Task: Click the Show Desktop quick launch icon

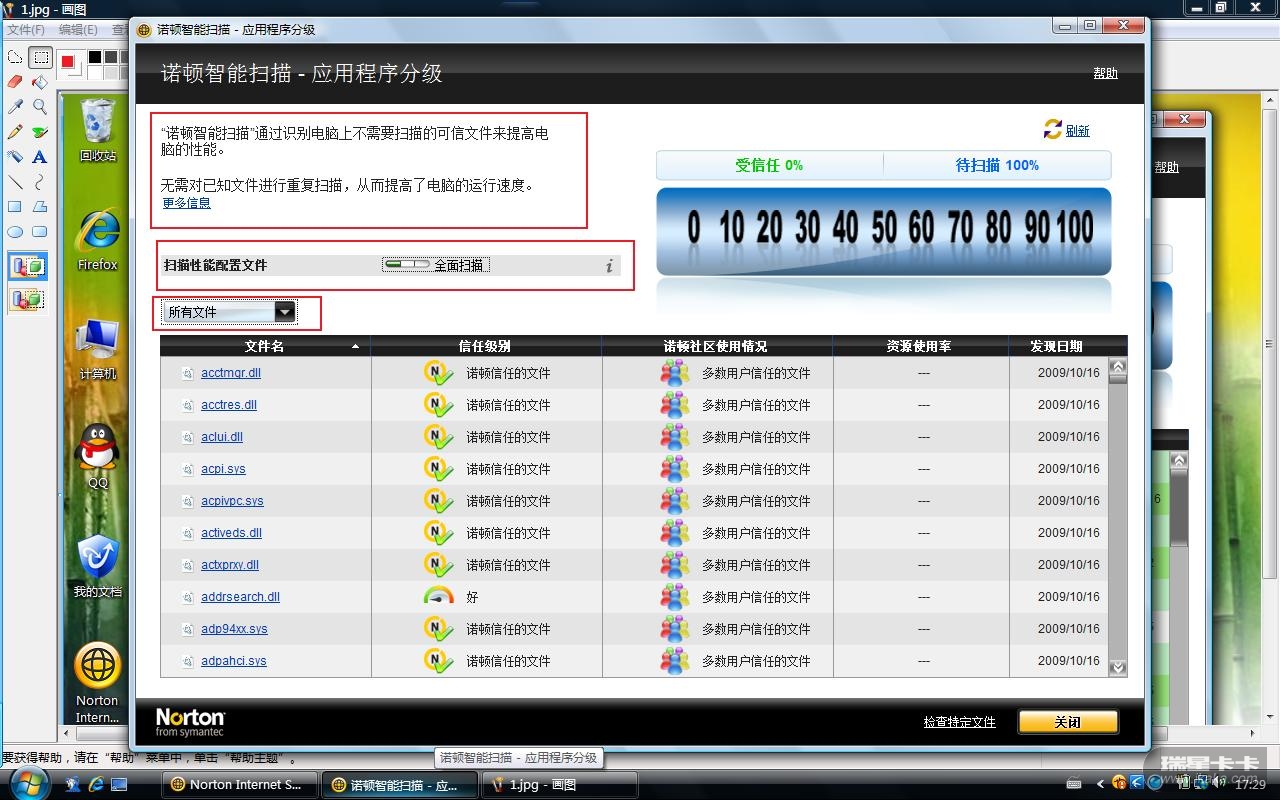Action: point(119,784)
